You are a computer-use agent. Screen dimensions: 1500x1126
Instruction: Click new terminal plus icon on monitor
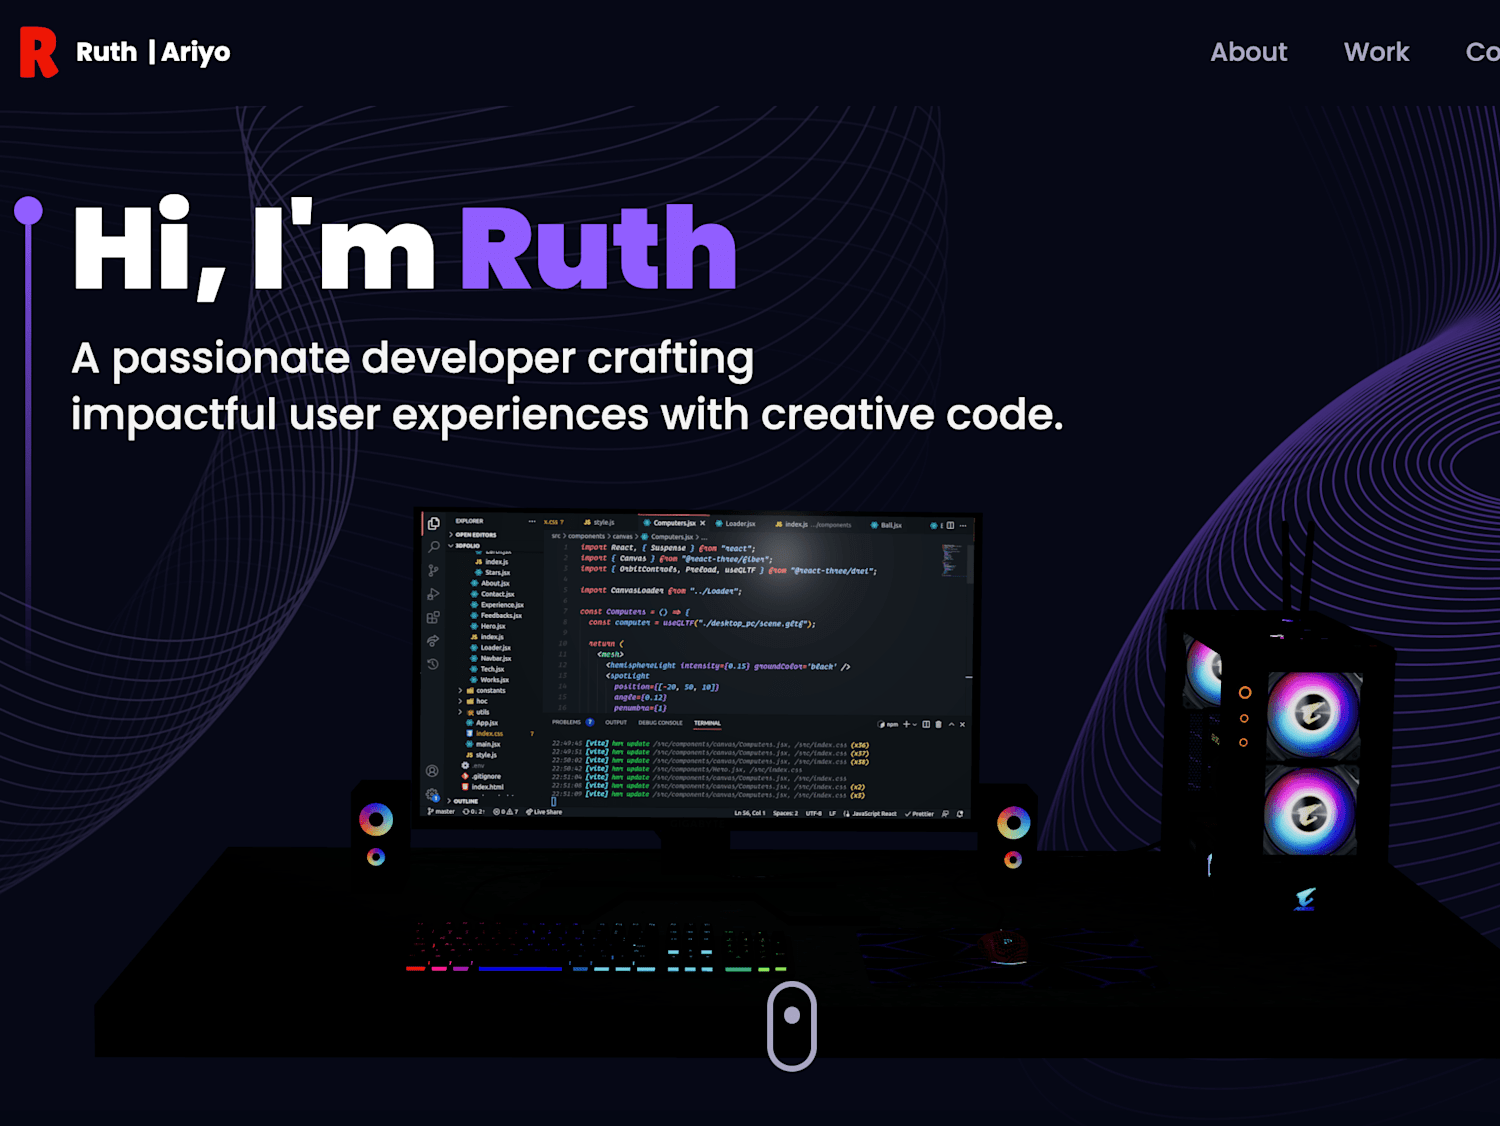pyautogui.click(x=906, y=724)
